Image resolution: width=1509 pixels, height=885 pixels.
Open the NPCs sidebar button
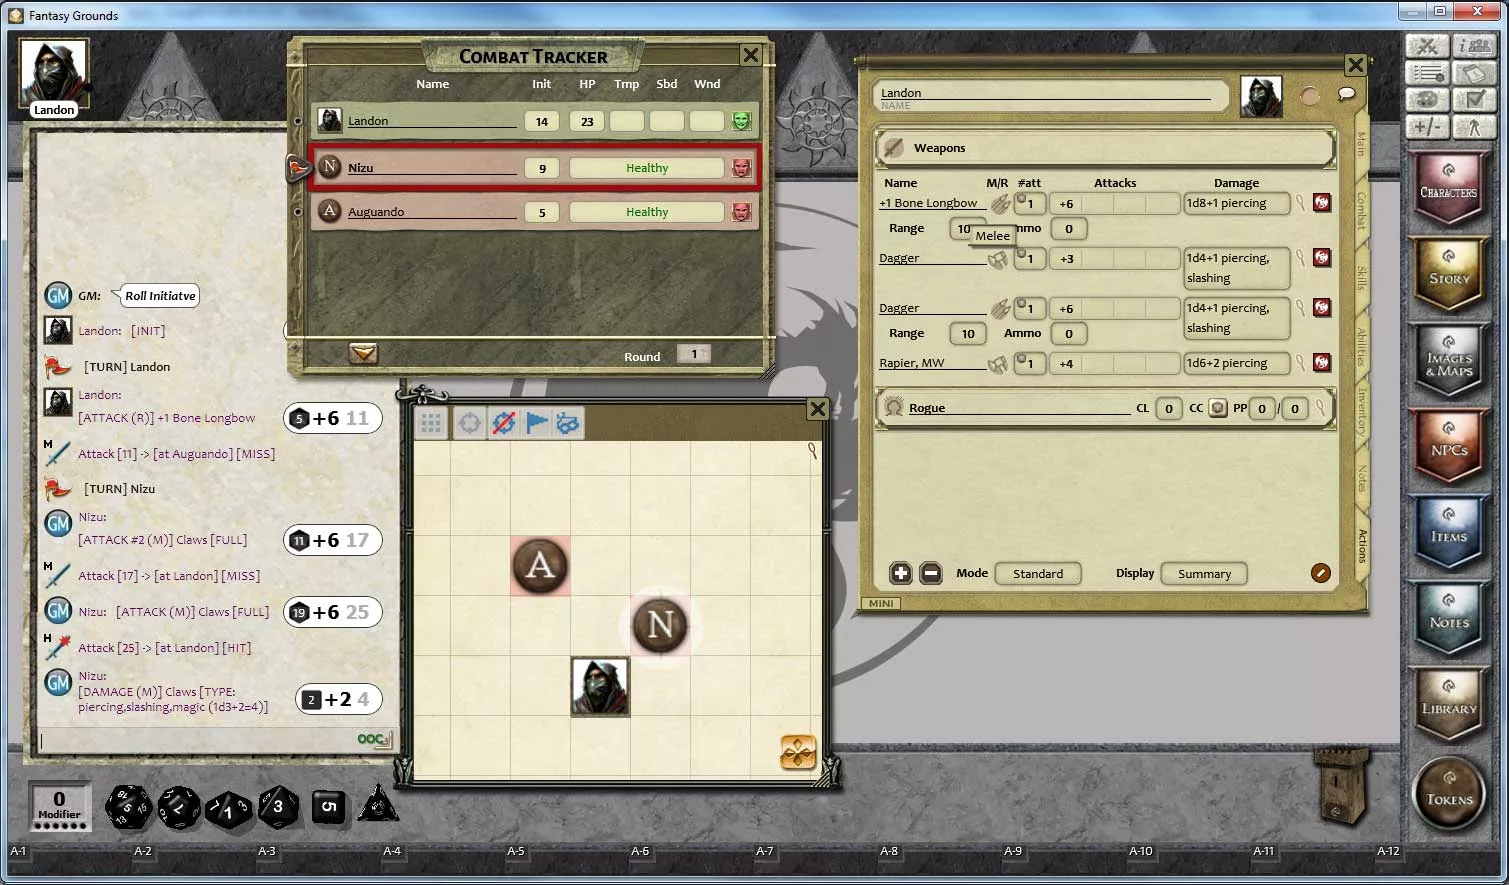(1449, 446)
